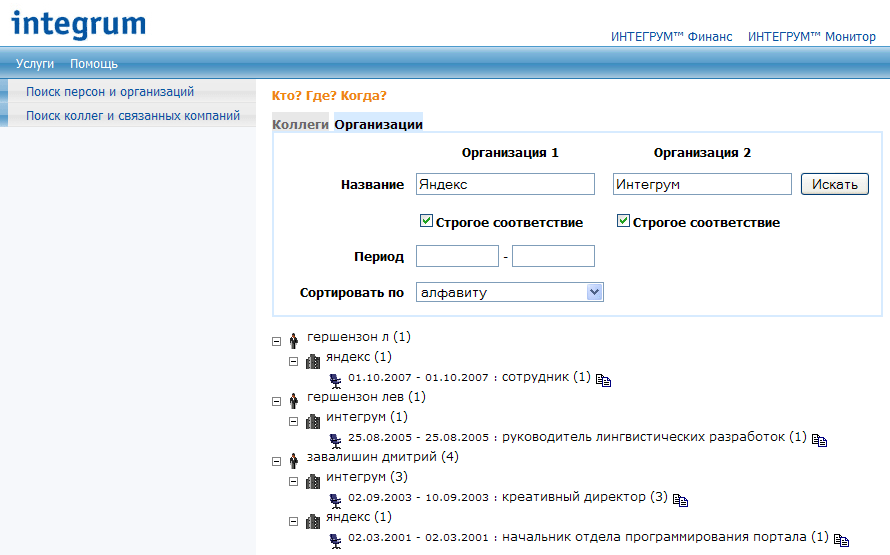This screenshot has width=890, height=555.
Task: Click chair icon on сотрудник row
Action: tap(335, 381)
